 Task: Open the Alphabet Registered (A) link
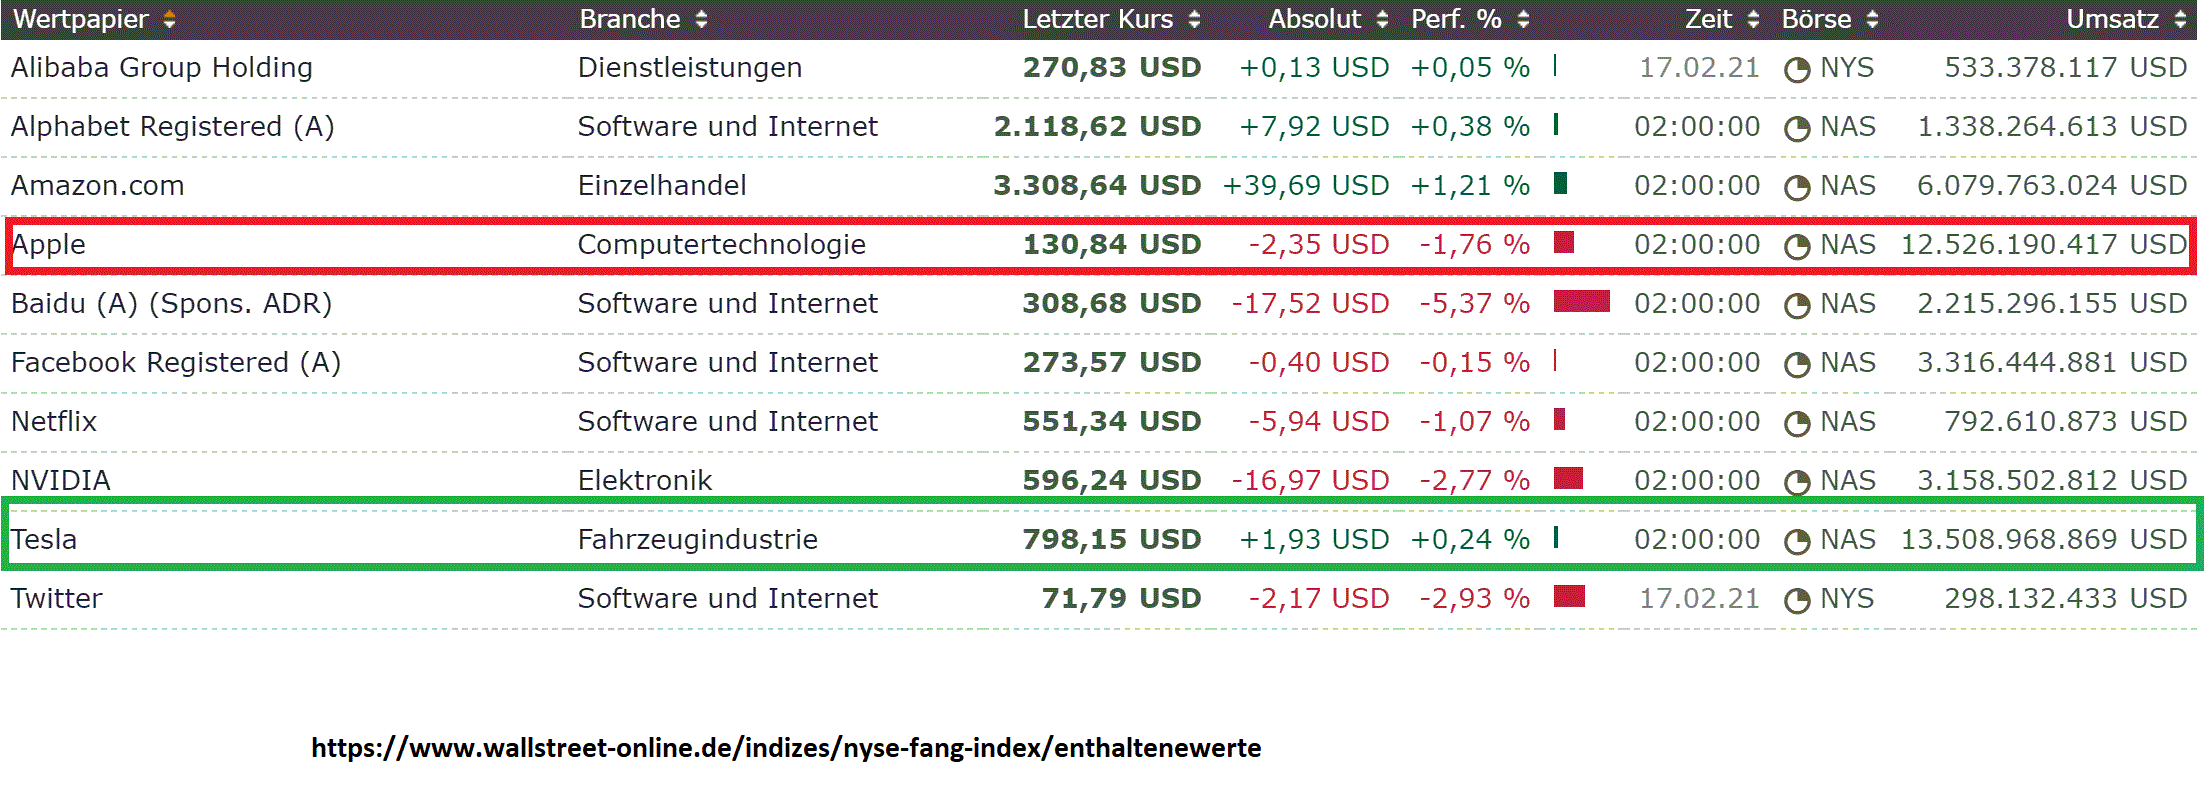click(172, 127)
